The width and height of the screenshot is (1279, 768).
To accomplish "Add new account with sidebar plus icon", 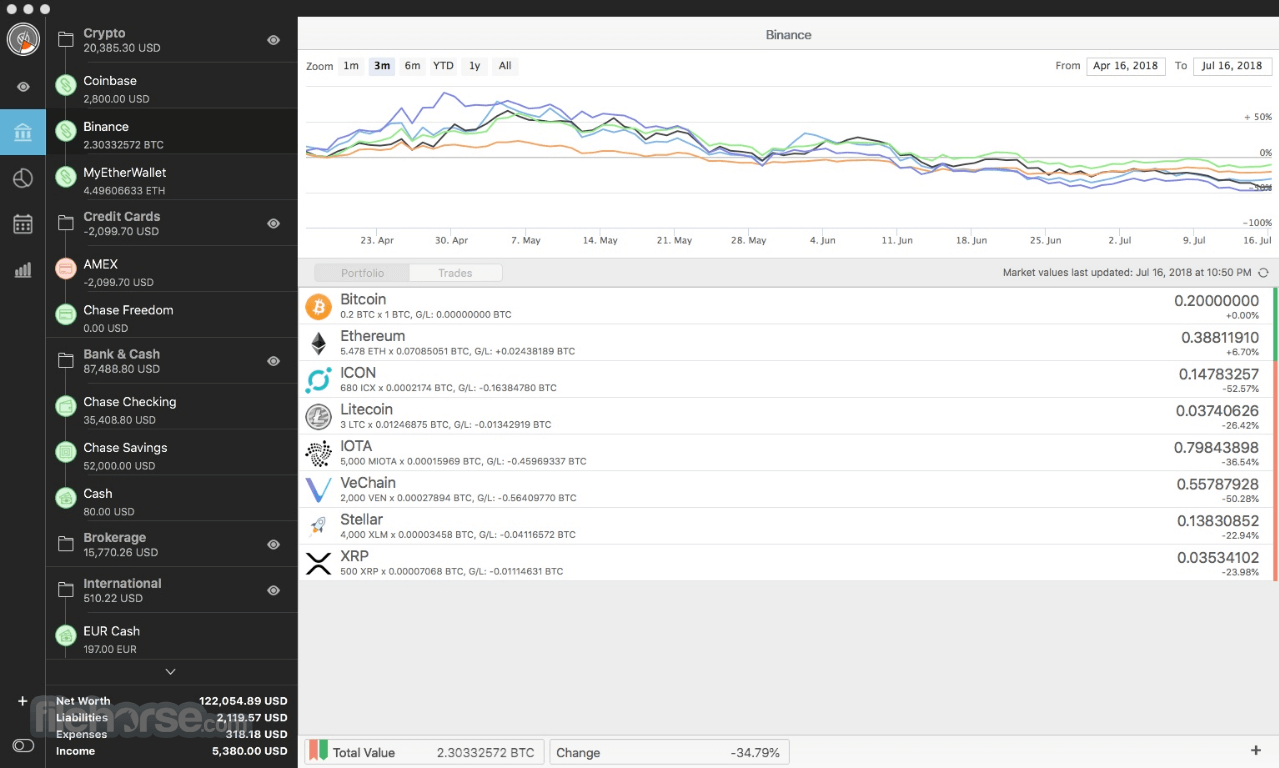I will click(22, 701).
